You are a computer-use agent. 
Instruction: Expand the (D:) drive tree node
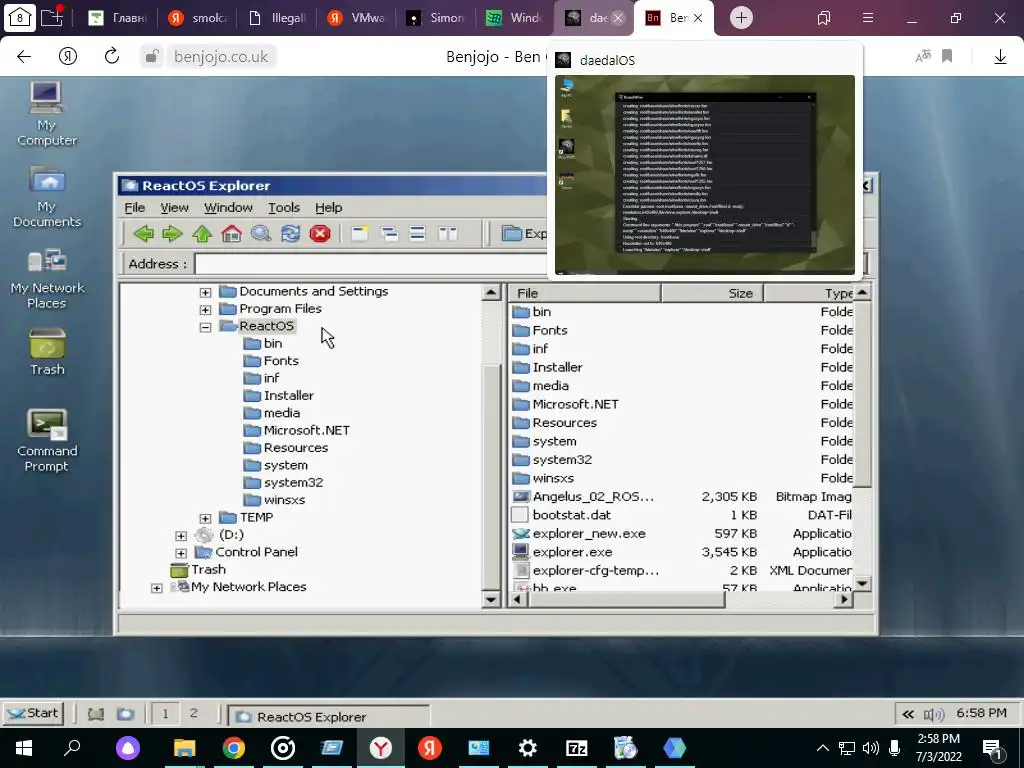click(x=181, y=536)
